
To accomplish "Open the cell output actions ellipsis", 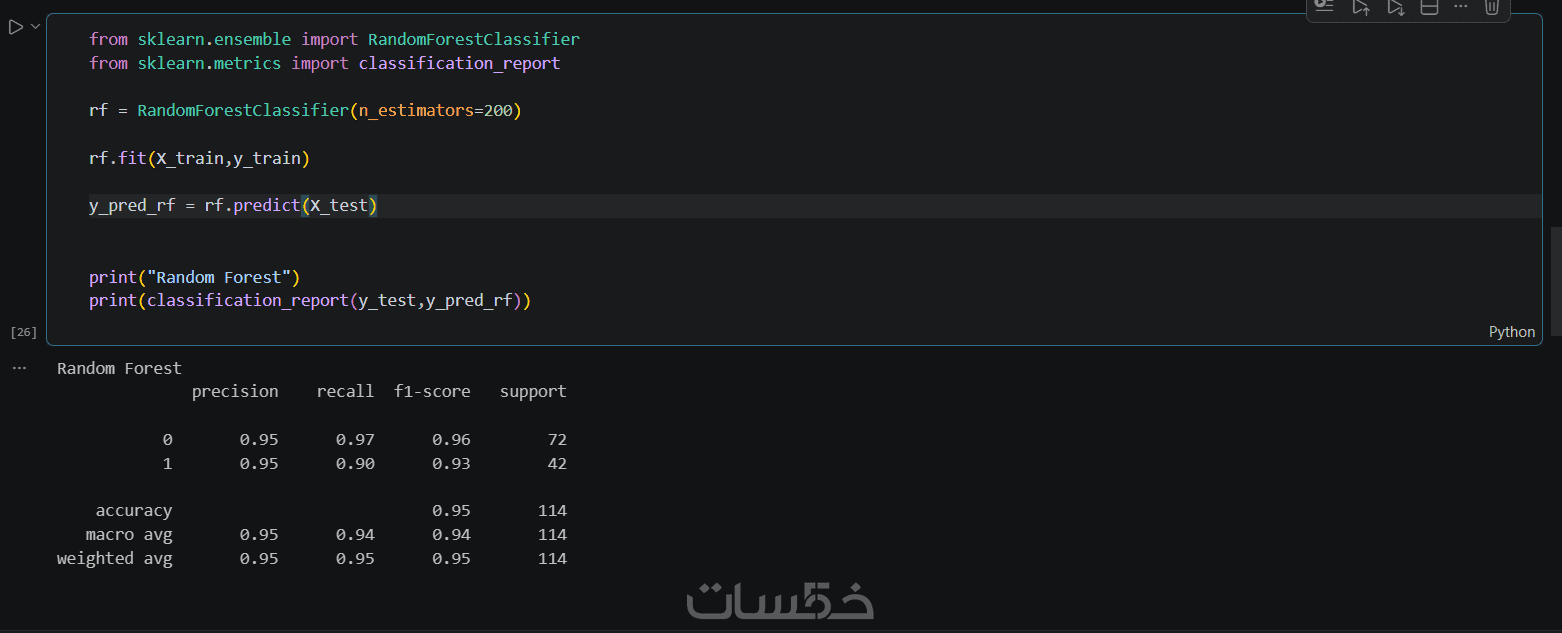I will tap(18, 368).
